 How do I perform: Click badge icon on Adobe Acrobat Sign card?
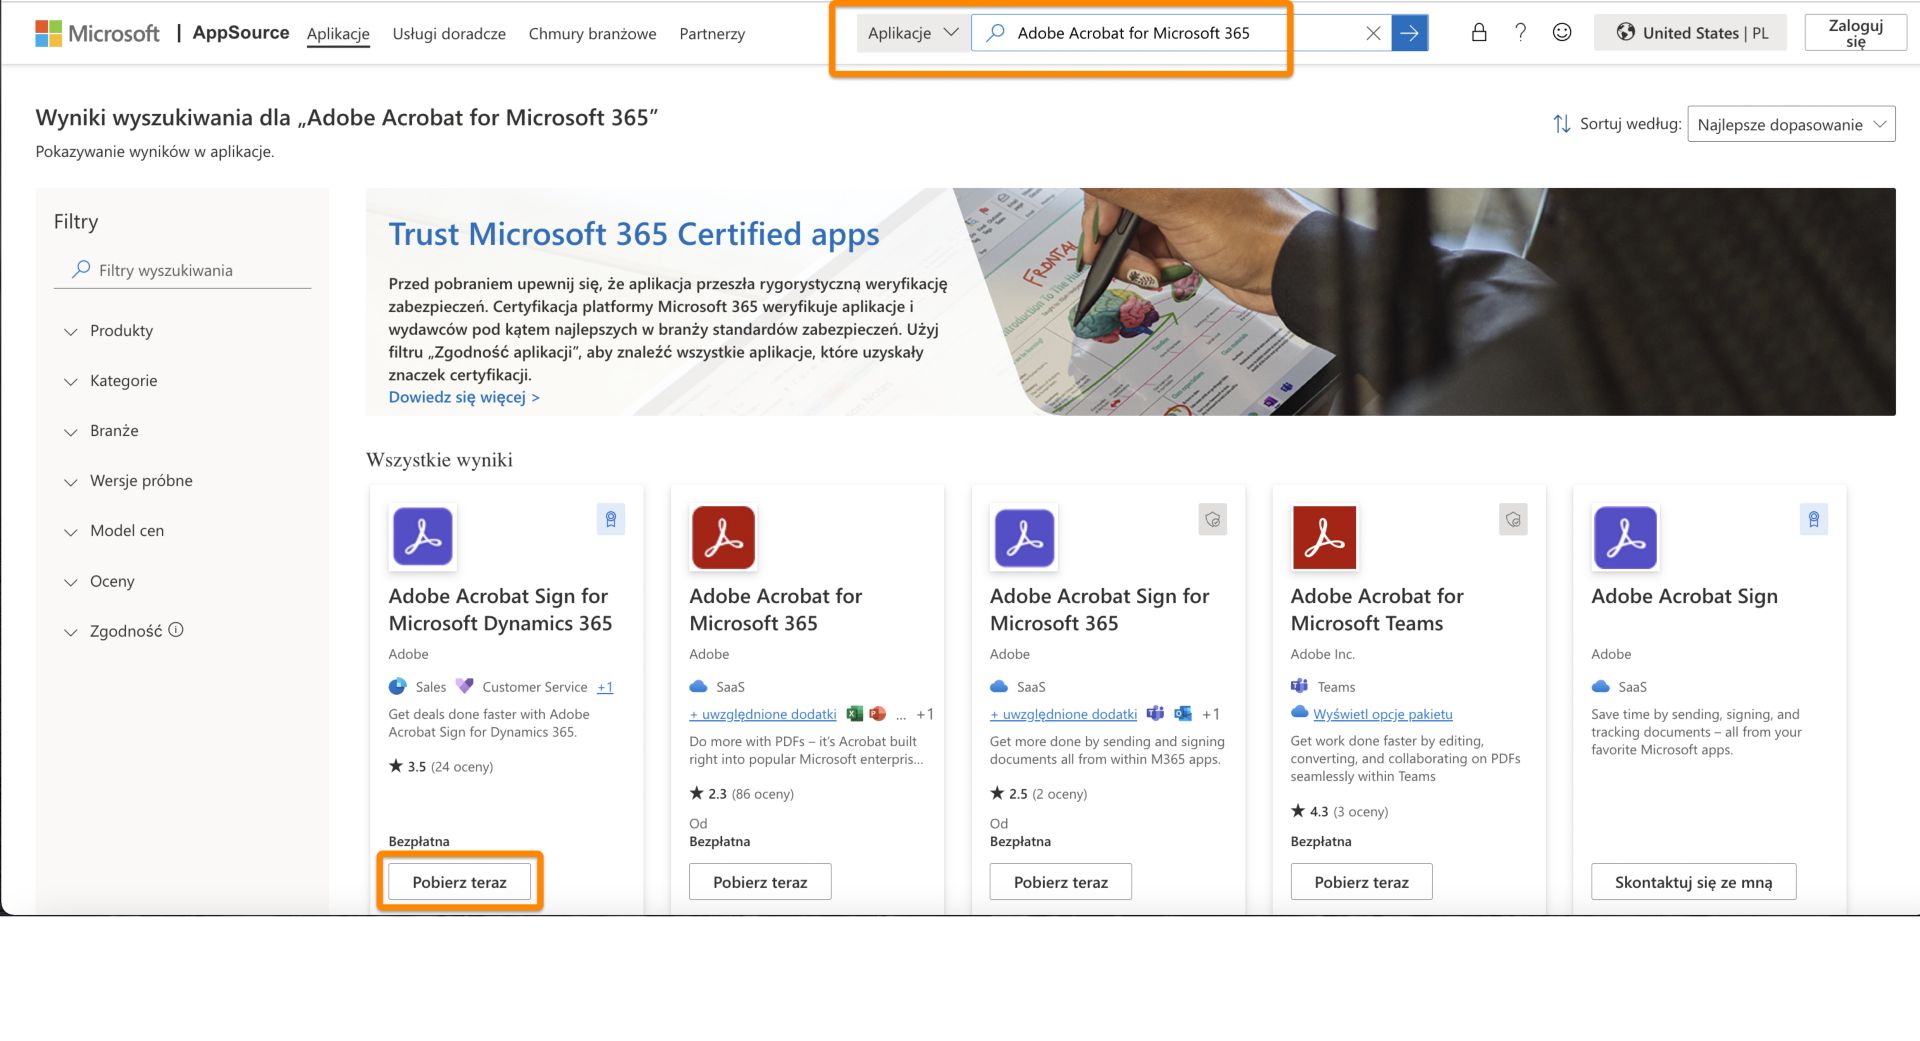click(1814, 519)
